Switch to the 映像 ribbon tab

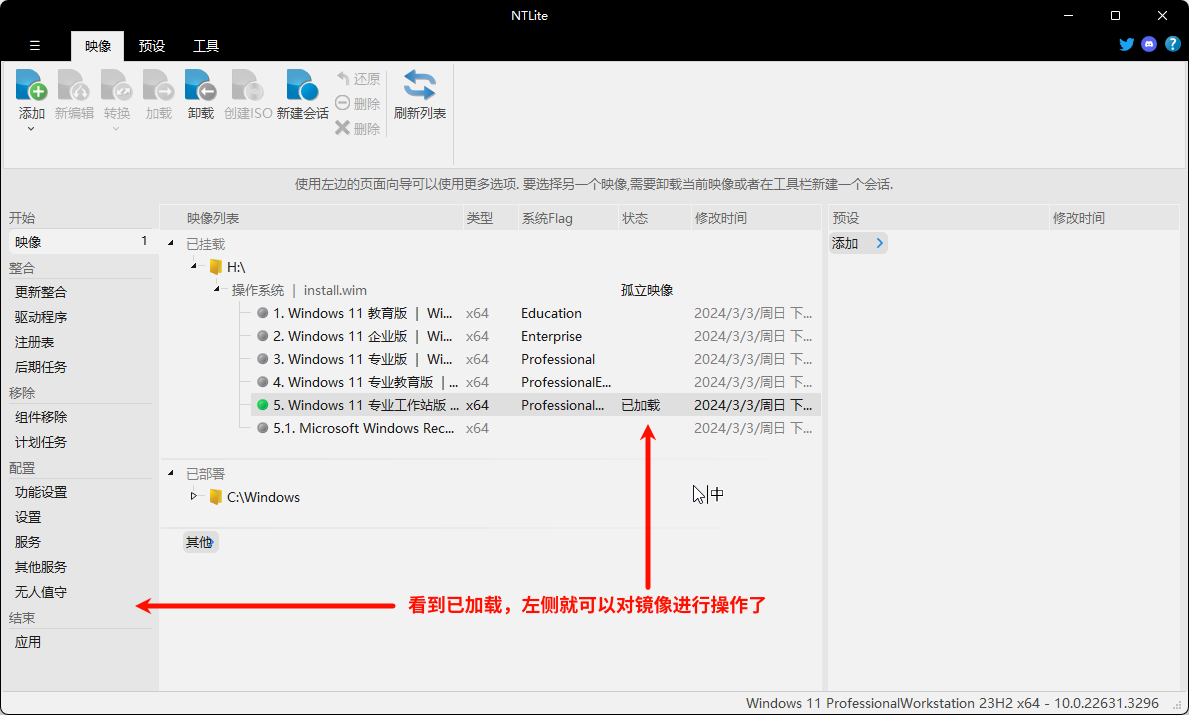point(98,46)
